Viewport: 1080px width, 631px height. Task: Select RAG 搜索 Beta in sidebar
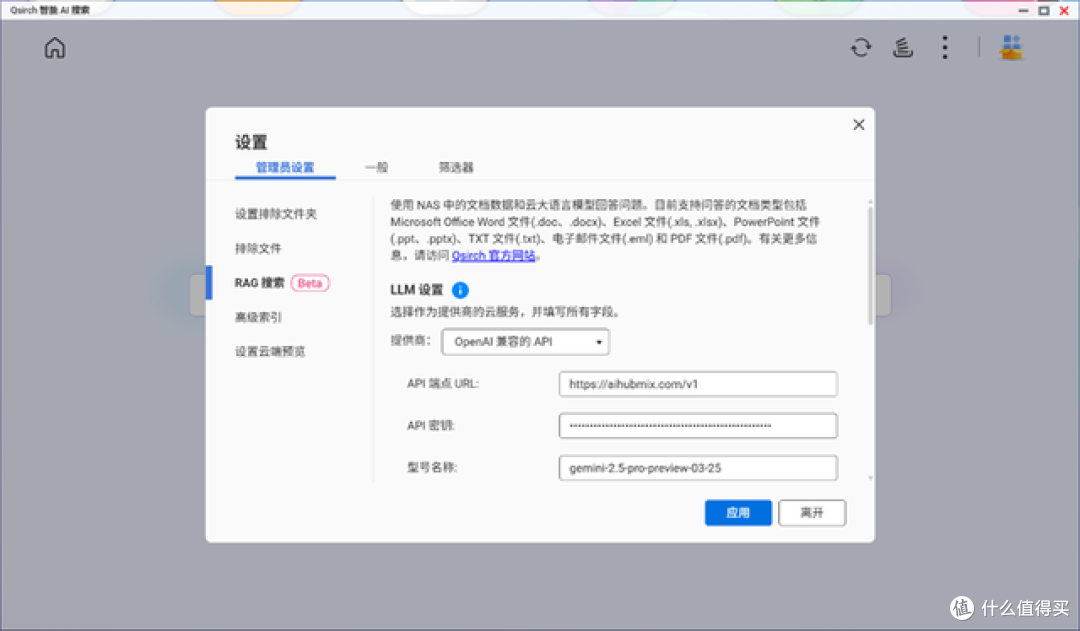click(x=282, y=283)
